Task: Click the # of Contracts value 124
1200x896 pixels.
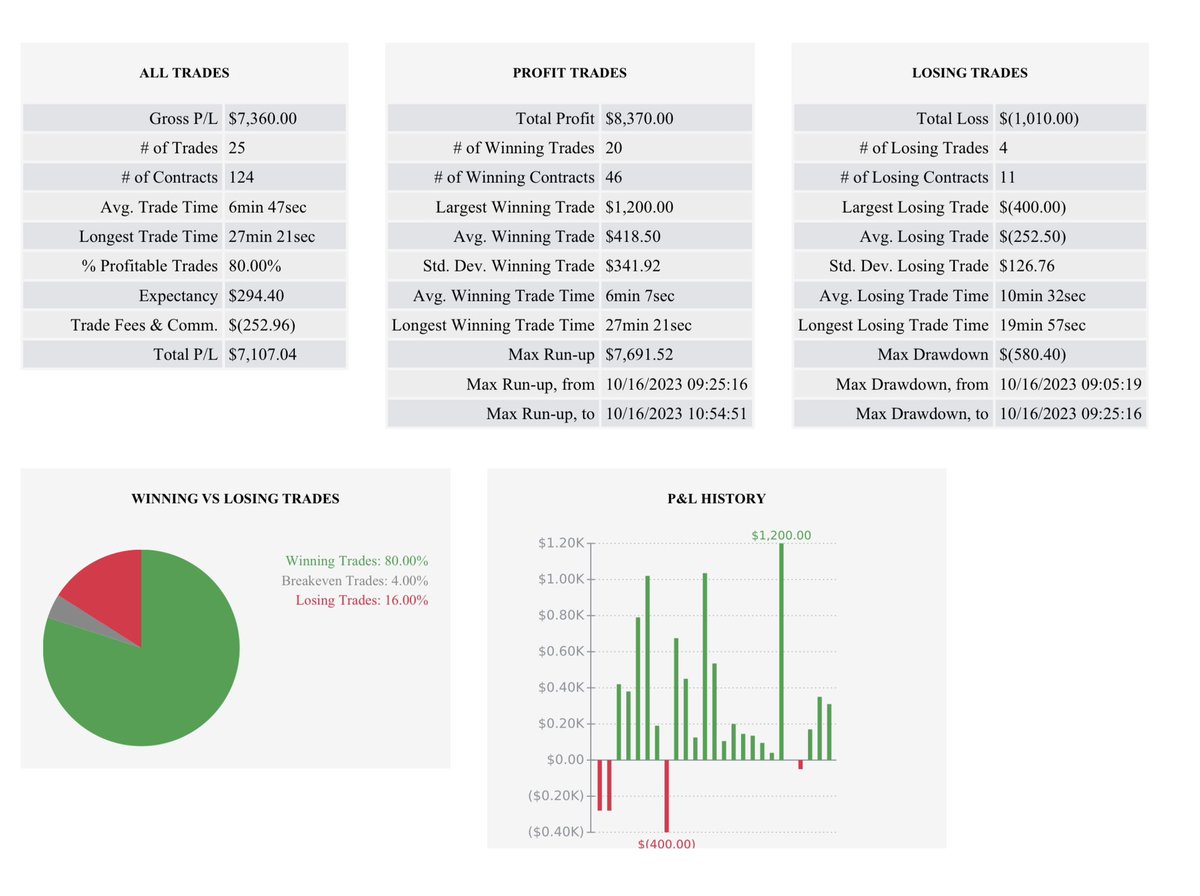Action: 241,177
